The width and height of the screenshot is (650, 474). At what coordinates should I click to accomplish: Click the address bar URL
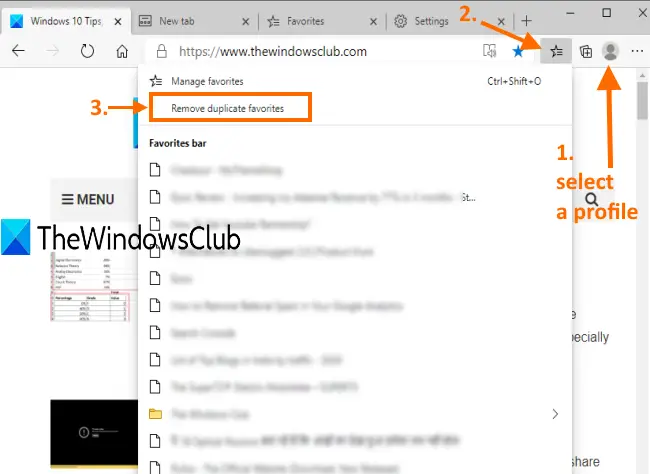273,51
